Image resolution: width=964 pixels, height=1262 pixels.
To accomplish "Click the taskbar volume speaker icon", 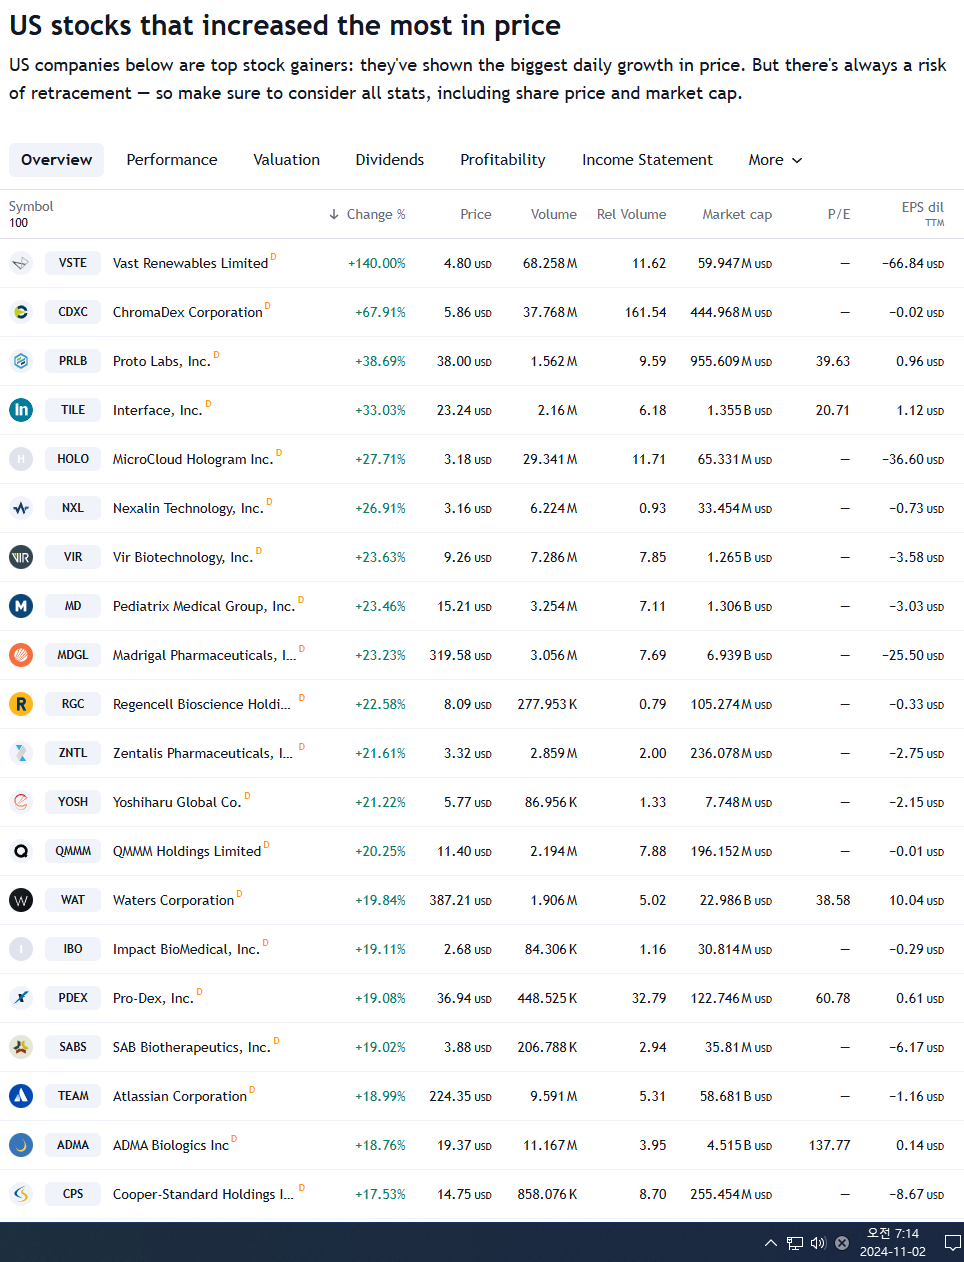I will [818, 1243].
